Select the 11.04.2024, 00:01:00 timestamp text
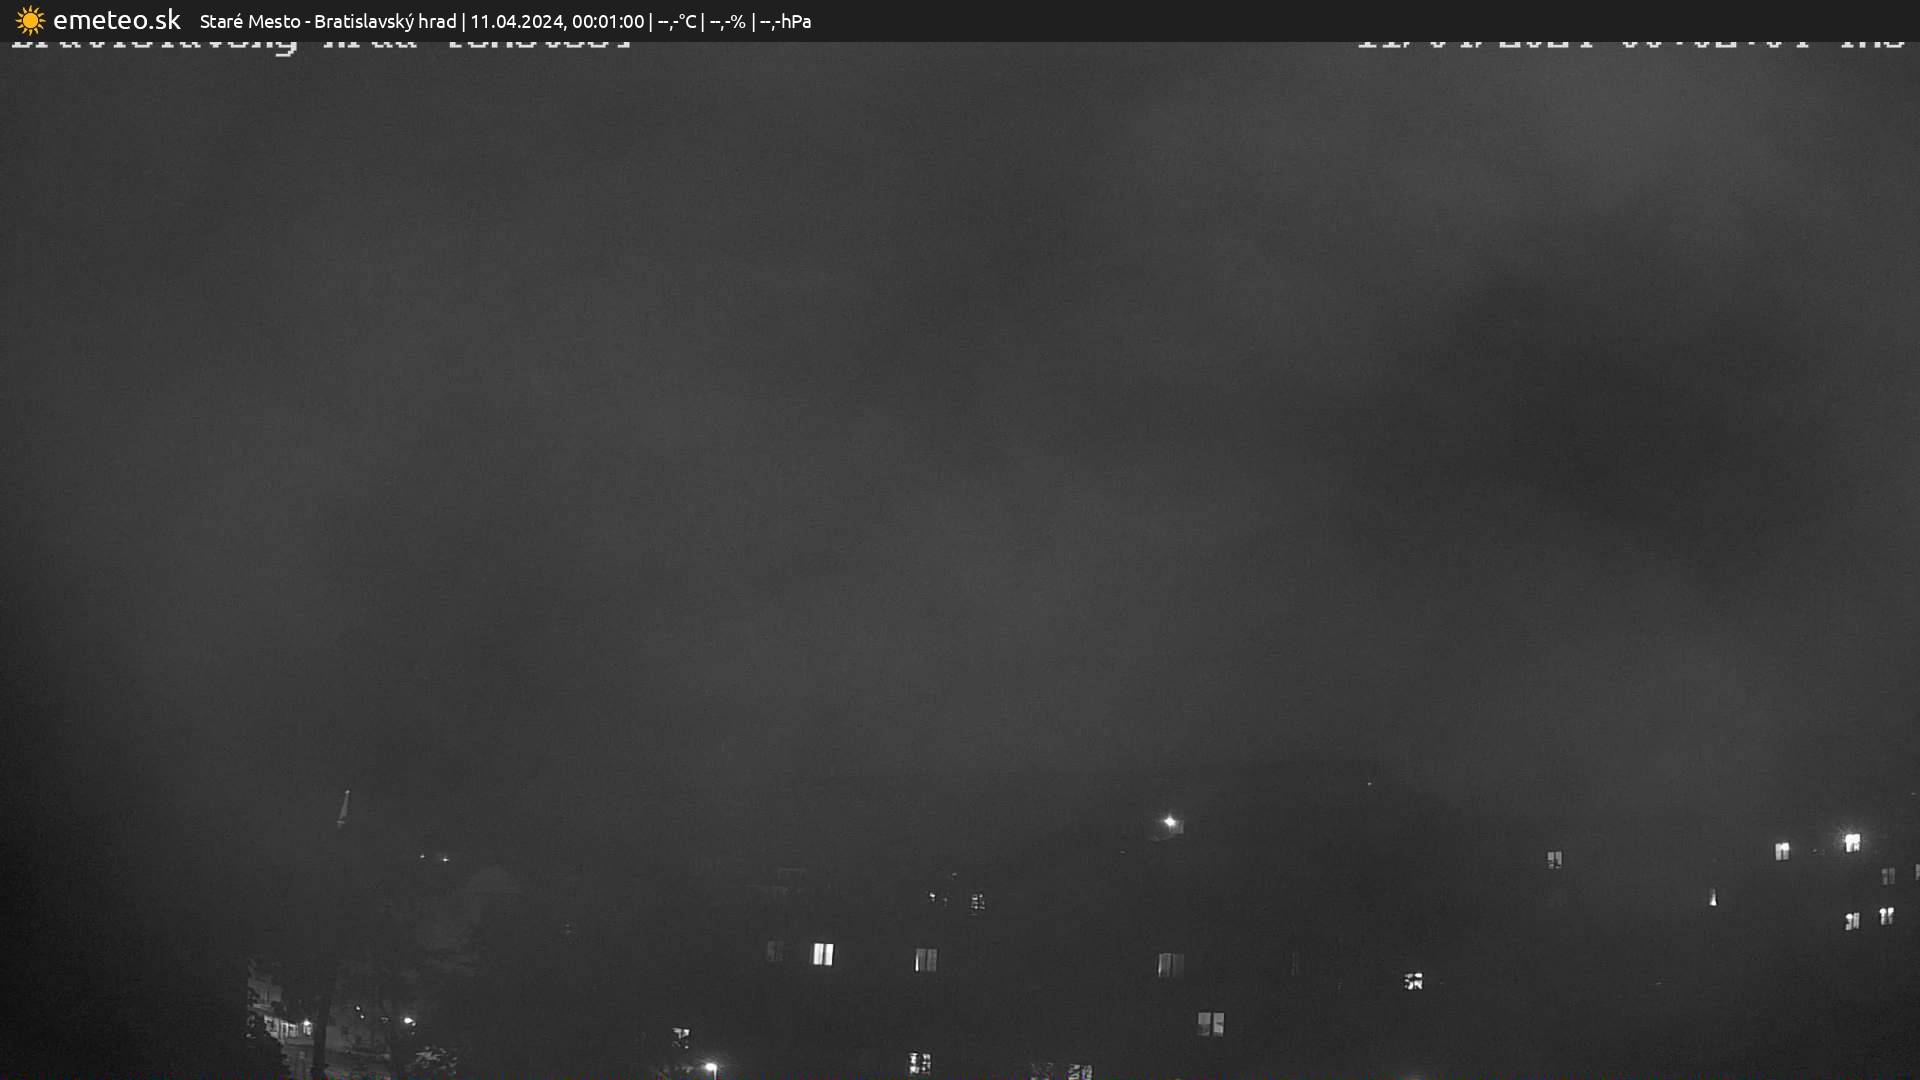 tap(557, 21)
